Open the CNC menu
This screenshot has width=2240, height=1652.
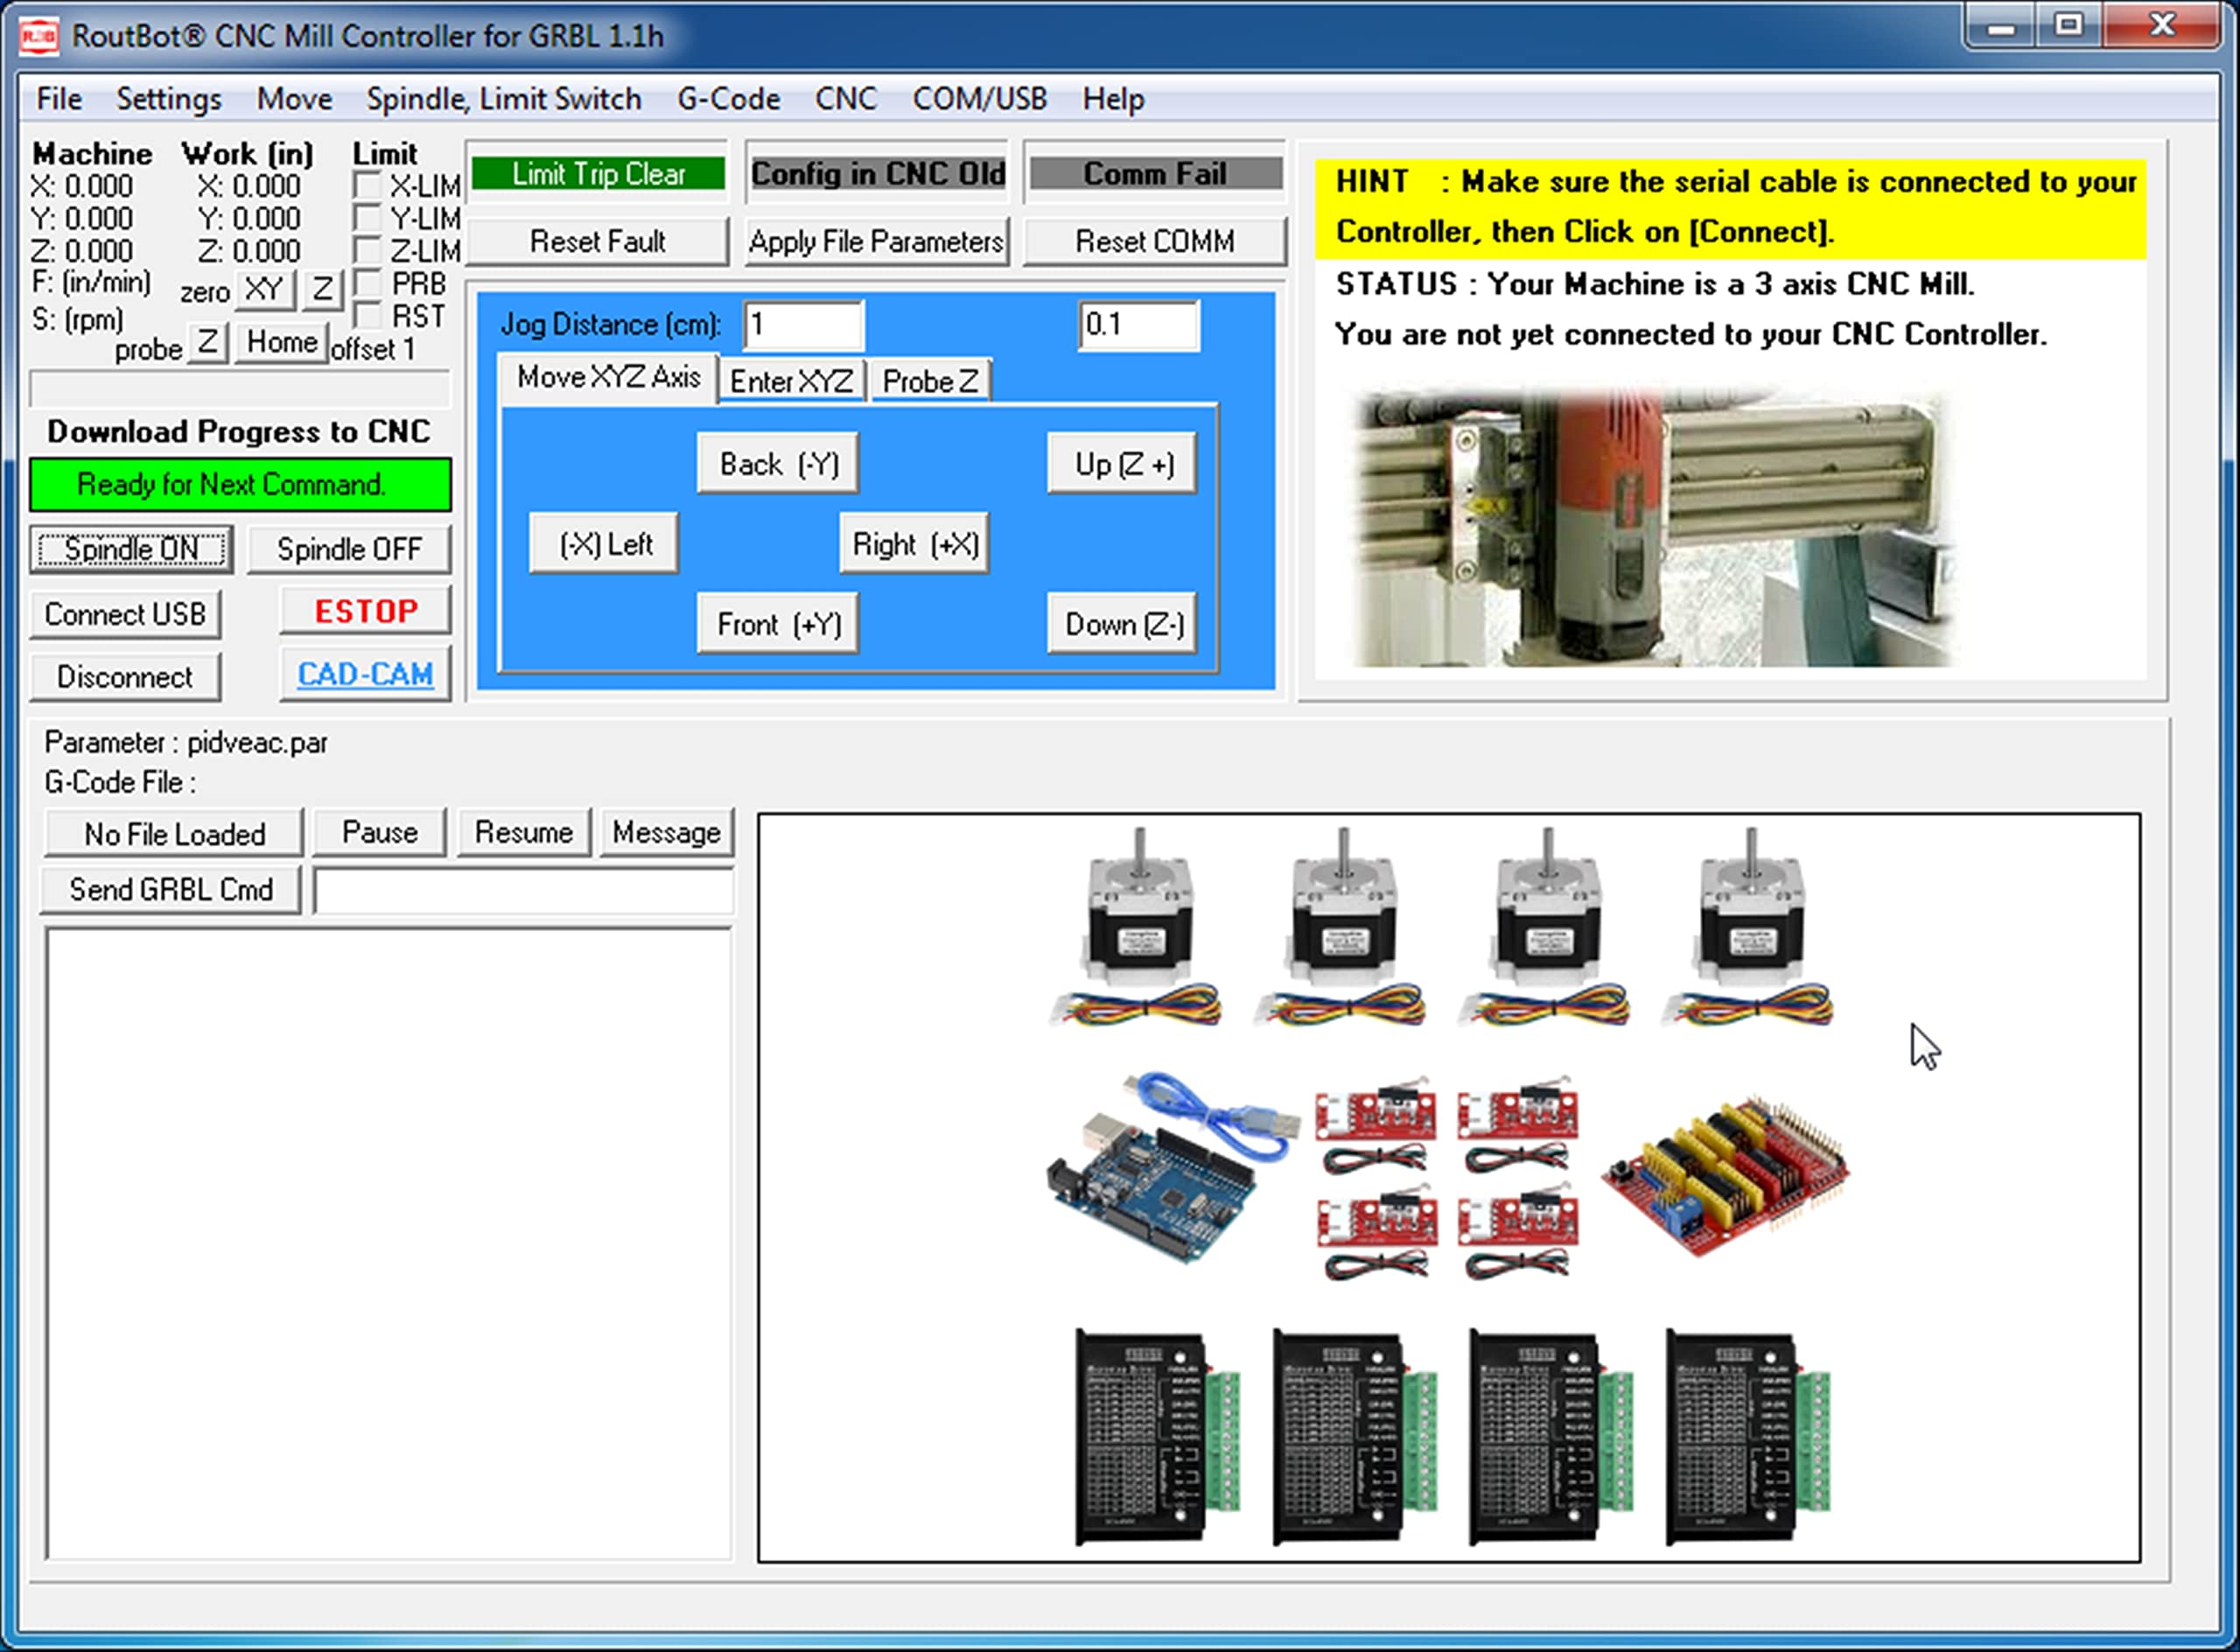click(845, 99)
